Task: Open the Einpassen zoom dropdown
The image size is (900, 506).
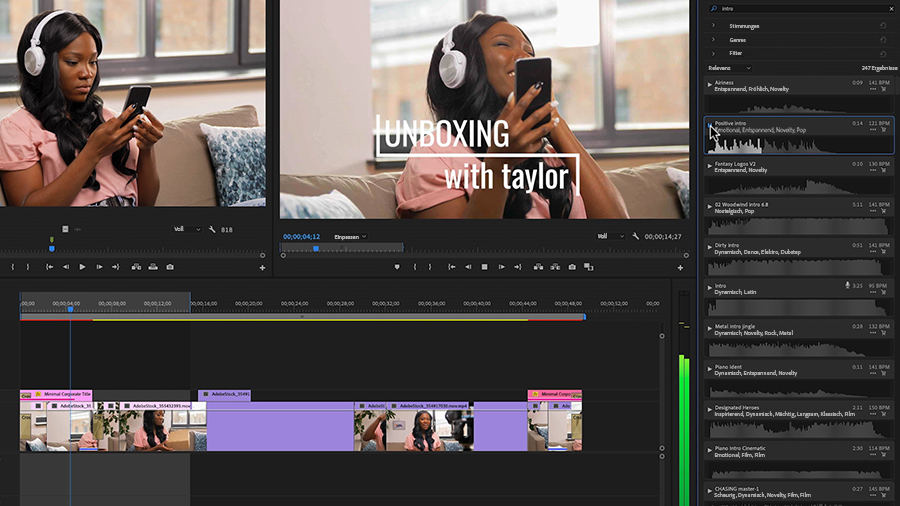Action: 350,236
